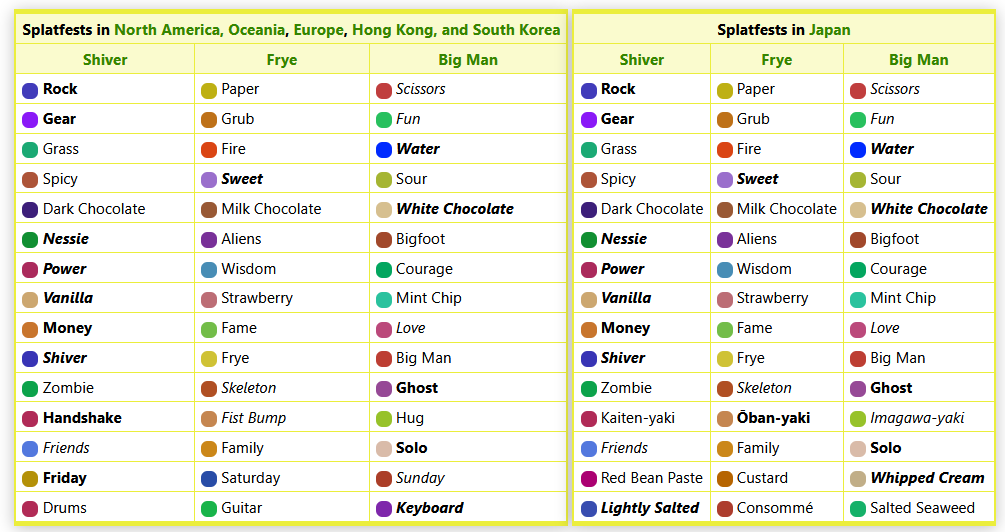The height and width of the screenshot is (532, 1005).
Task: Click the purple swatch beside Keyboard
Action: click(x=384, y=509)
